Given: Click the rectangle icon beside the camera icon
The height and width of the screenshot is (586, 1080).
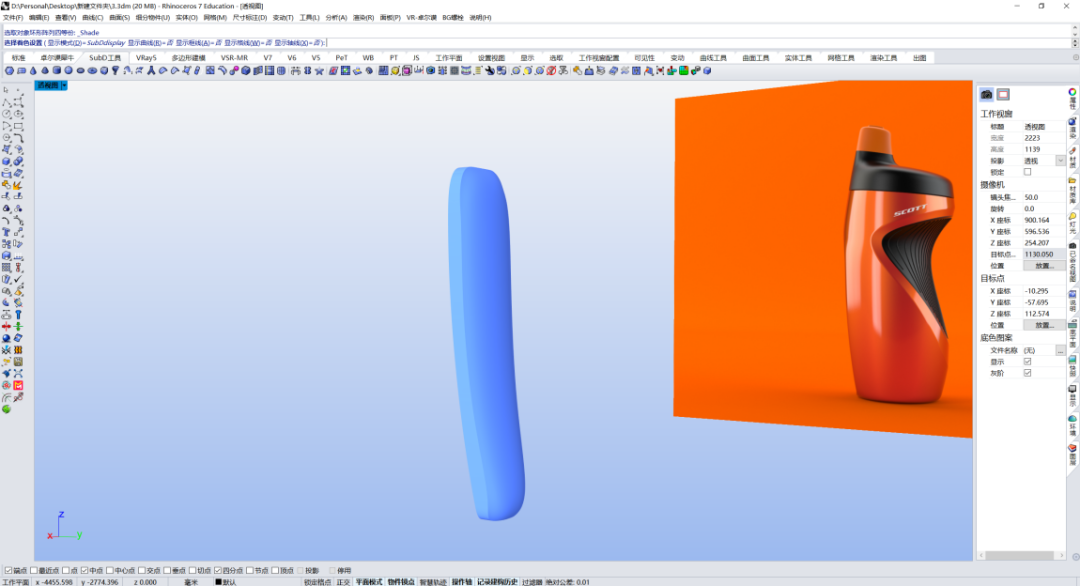Looking at the screenshot, I should click(1003, 94).
